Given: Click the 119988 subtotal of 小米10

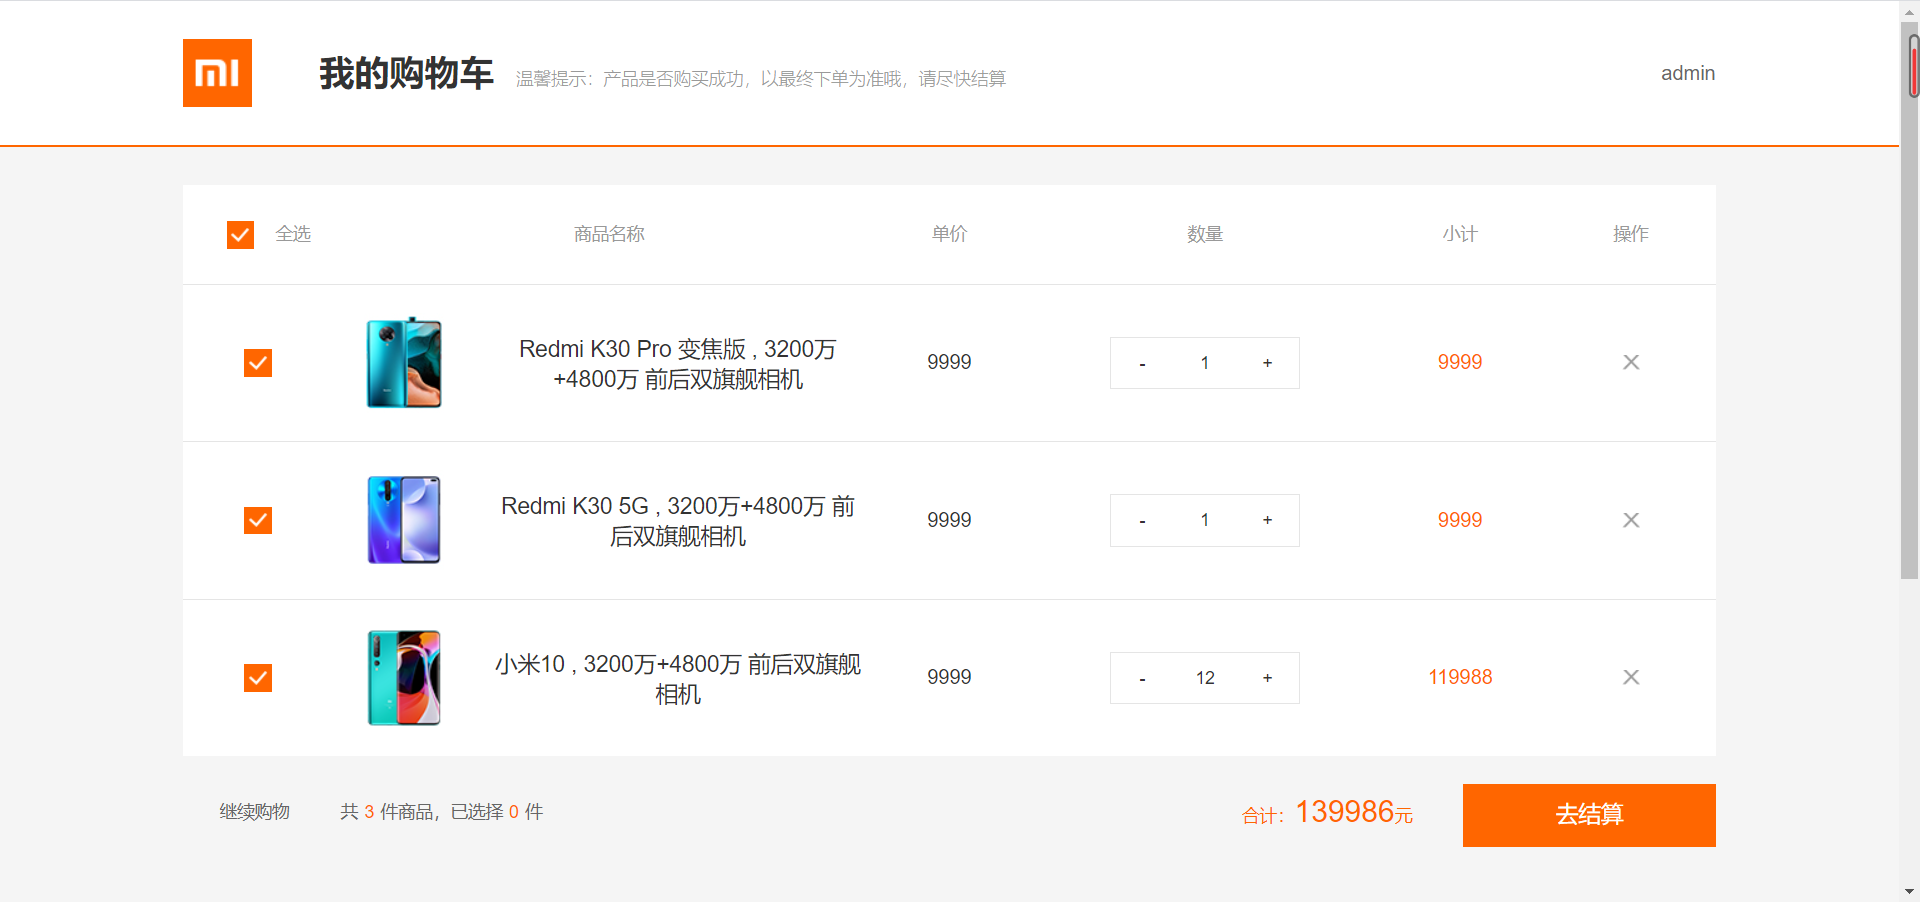Looking at the screenshot, I should click(1460, 677).
